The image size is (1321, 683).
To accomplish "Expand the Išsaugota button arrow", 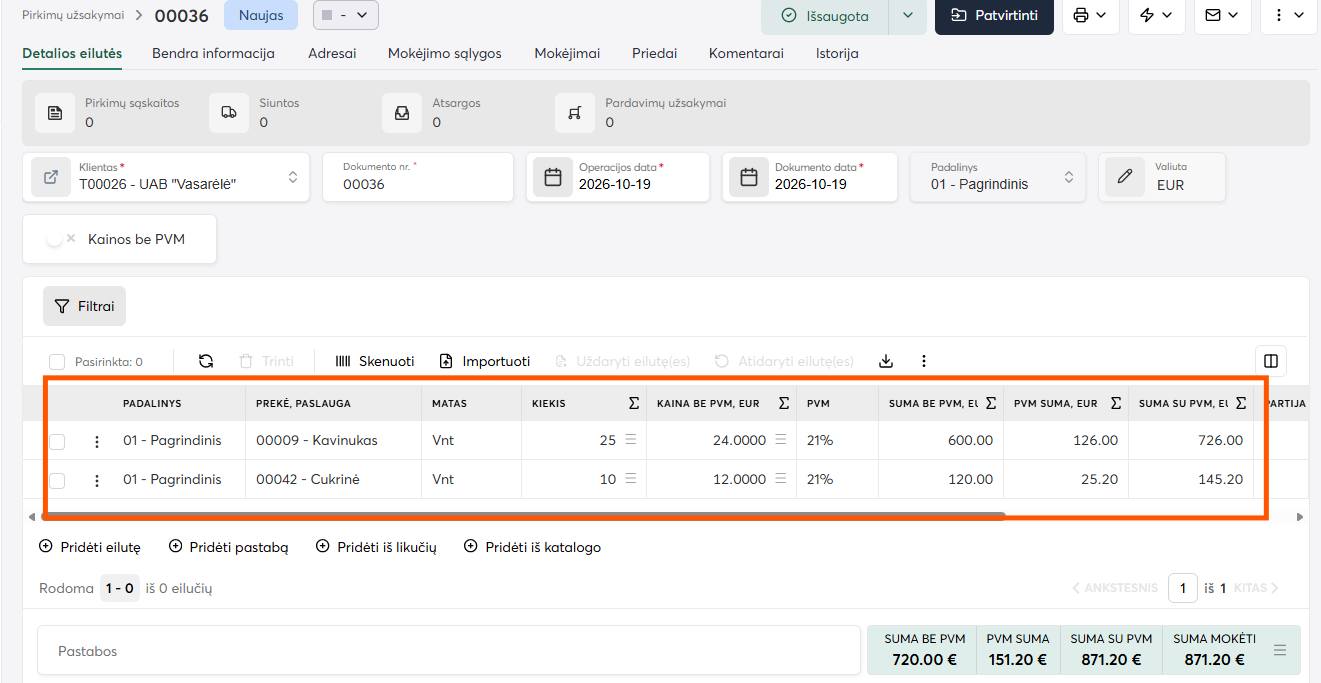I will pos(908,15).
